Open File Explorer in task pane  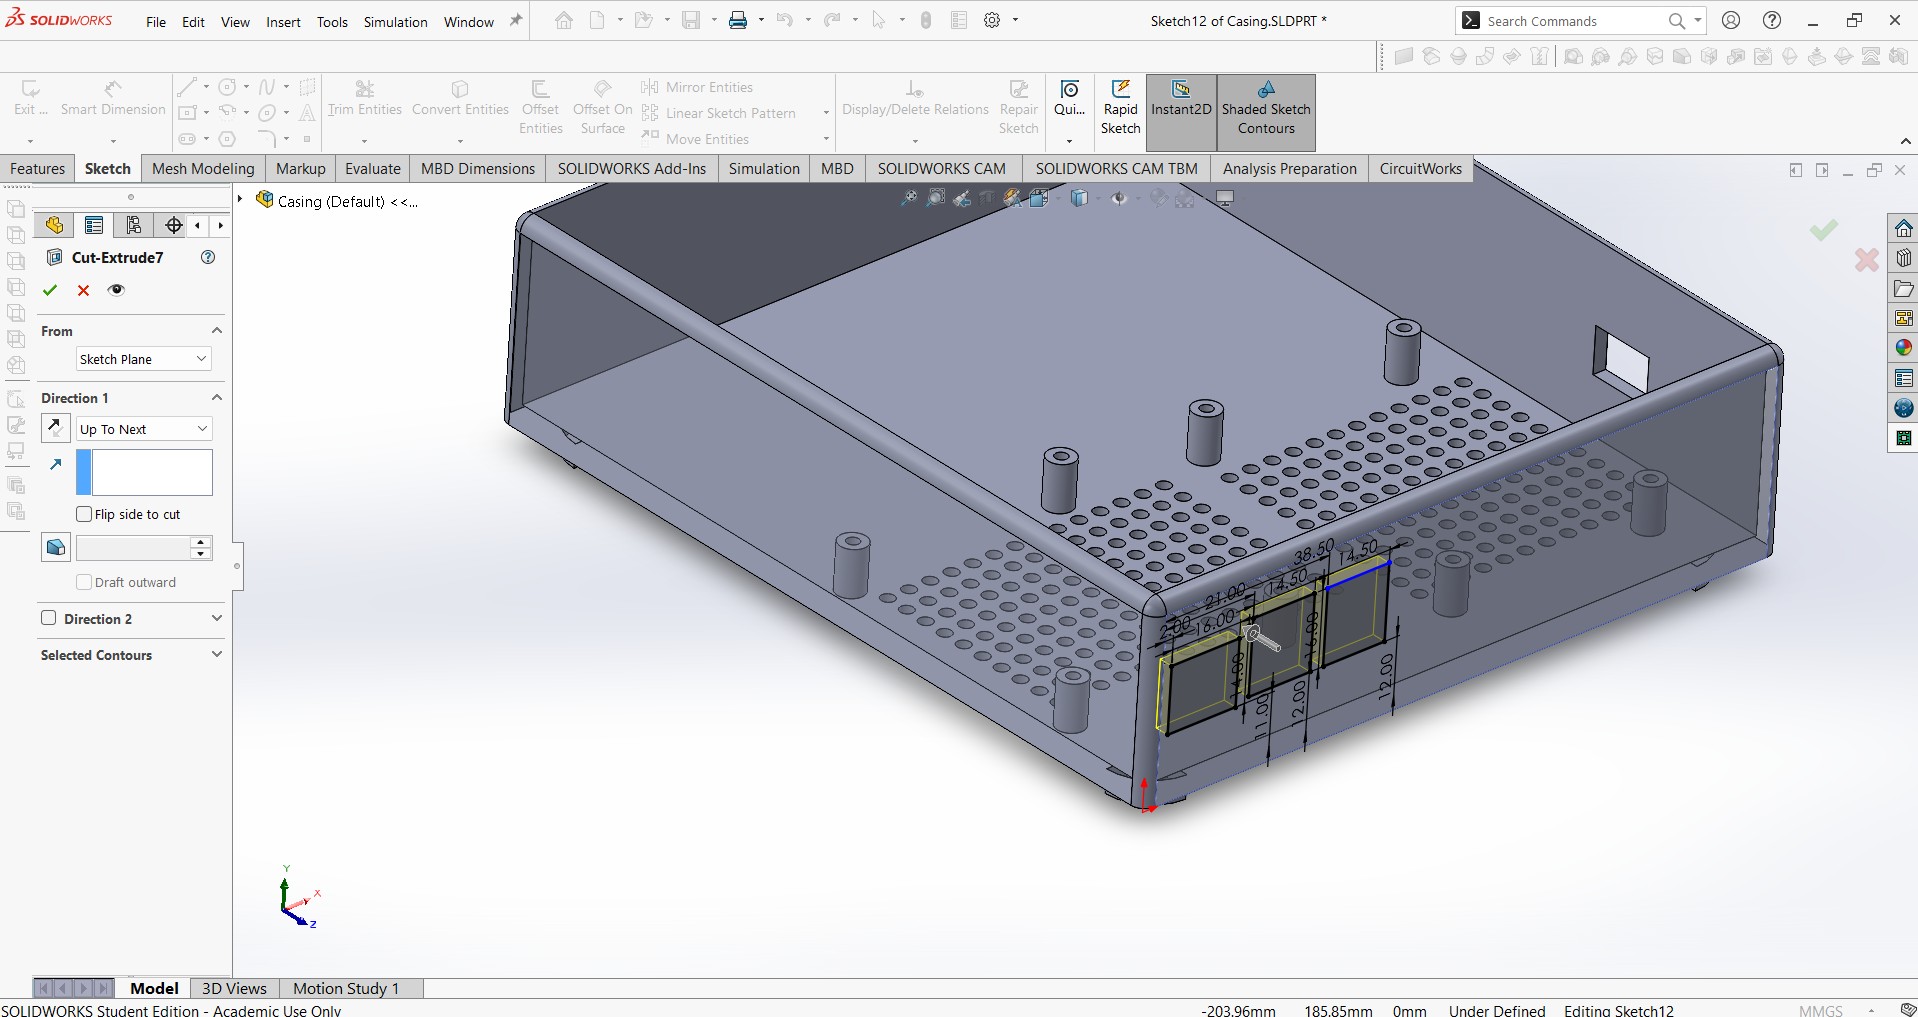(x=1903, y=288)
